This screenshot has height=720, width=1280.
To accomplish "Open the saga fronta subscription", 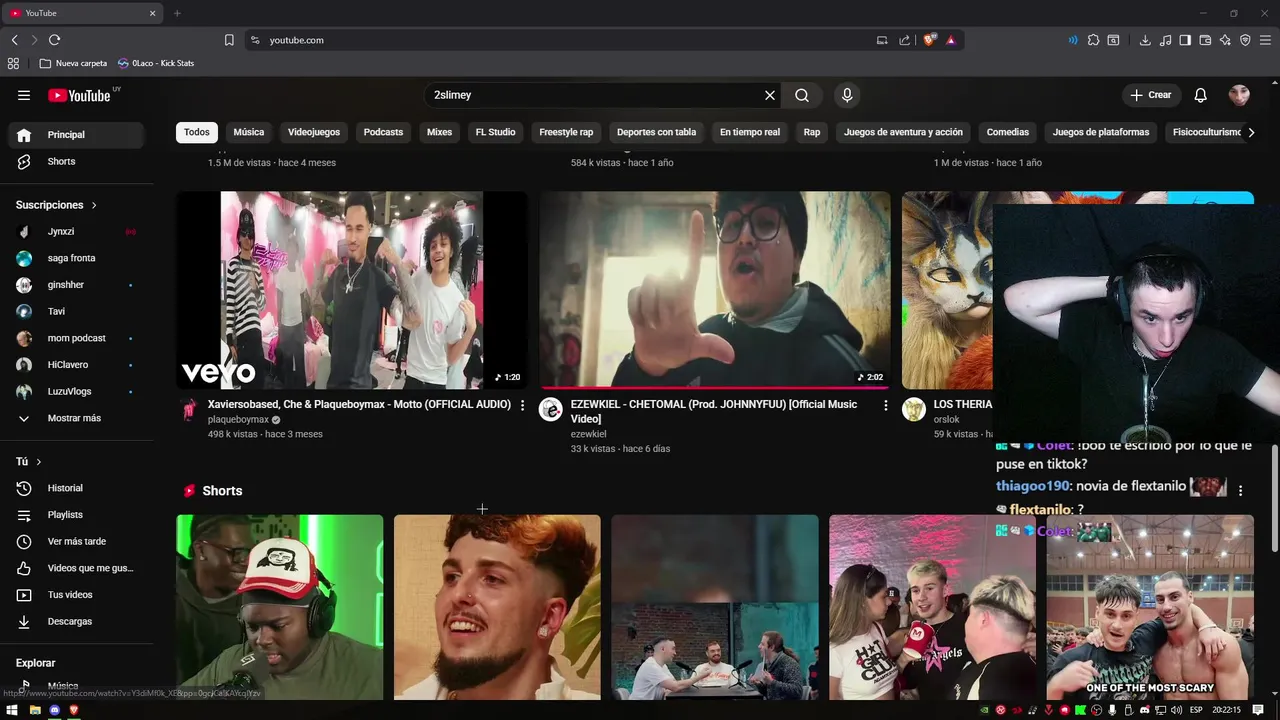I will [76, 258].
